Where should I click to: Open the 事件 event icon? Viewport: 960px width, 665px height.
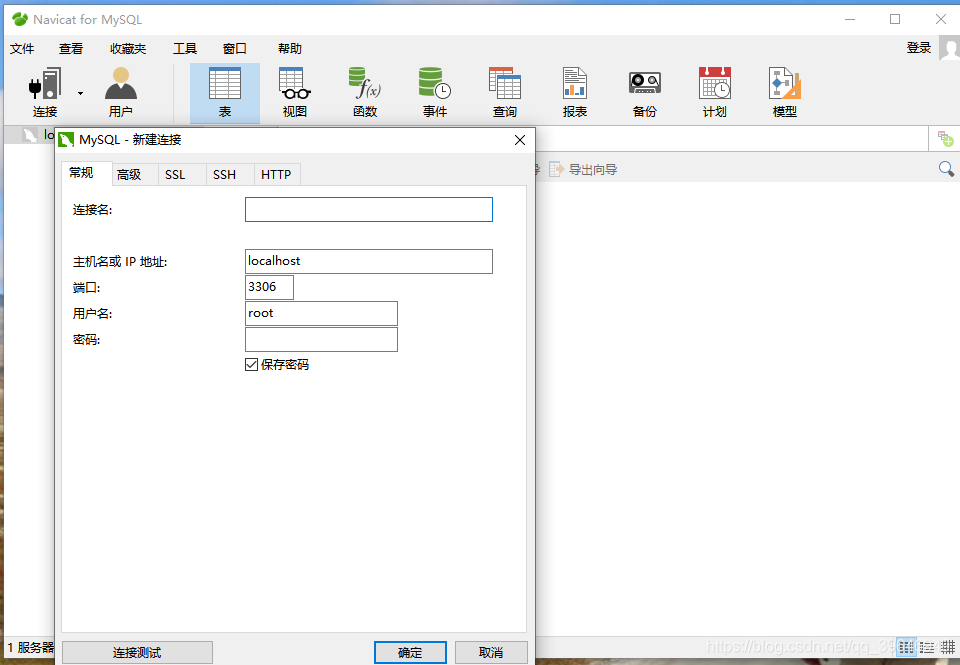coord(435,92)
